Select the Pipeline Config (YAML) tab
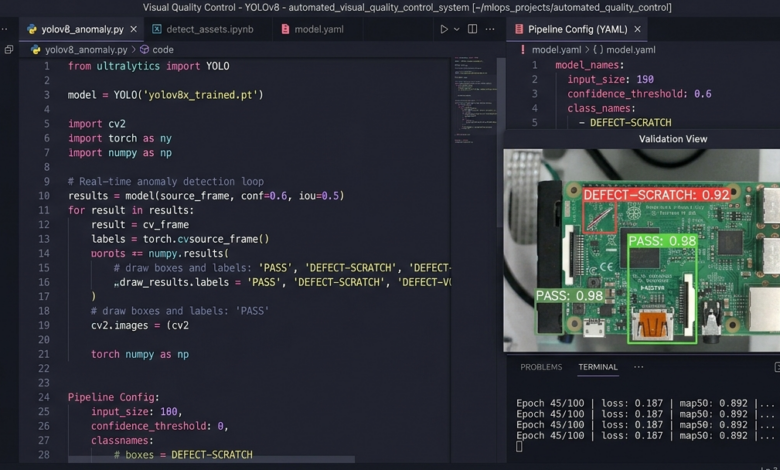 coord(577,29)
